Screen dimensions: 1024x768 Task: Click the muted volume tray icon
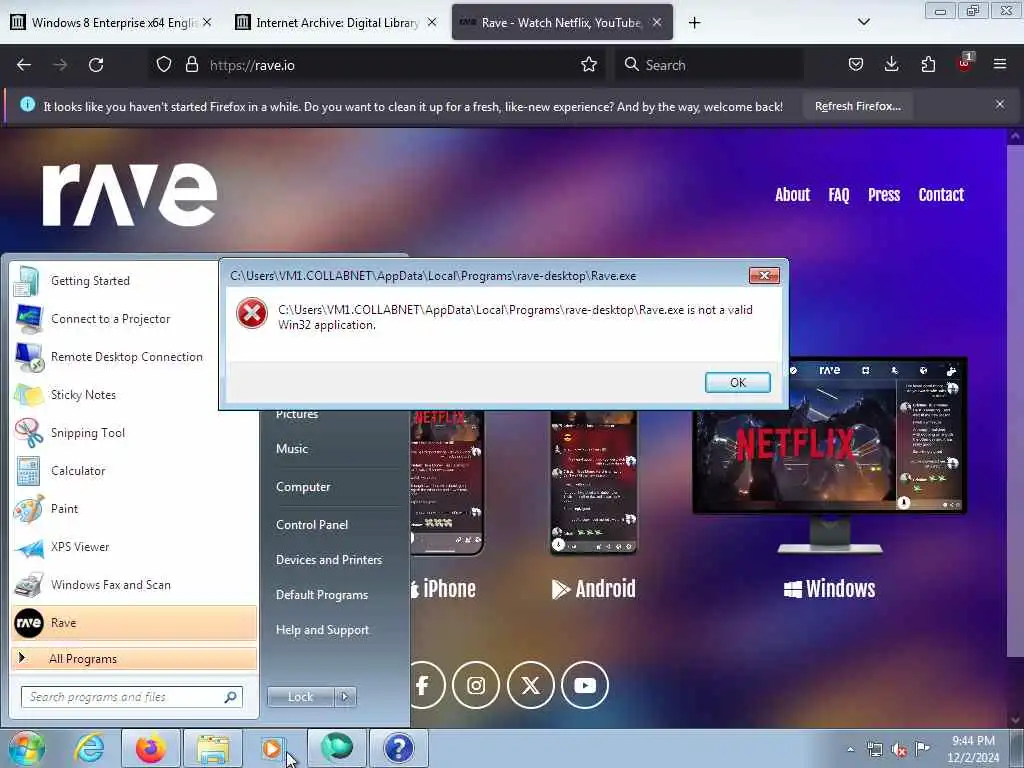coord(899,749)
